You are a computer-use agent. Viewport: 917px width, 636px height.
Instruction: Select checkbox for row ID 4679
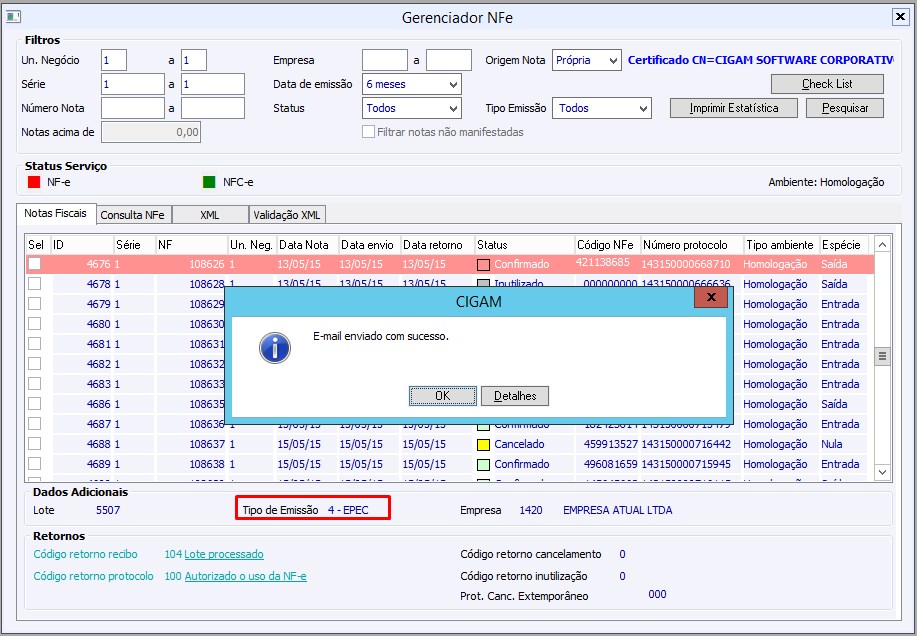(35, 303)
